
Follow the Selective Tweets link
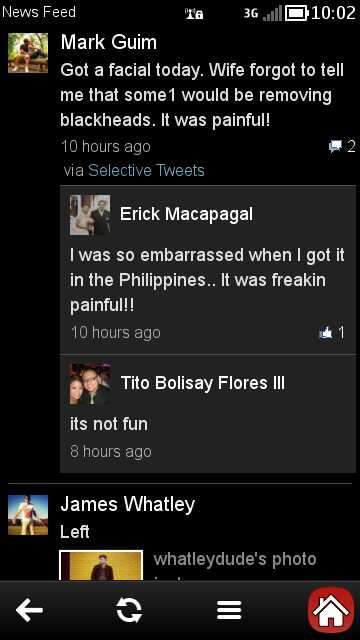[x=146, y=170]
